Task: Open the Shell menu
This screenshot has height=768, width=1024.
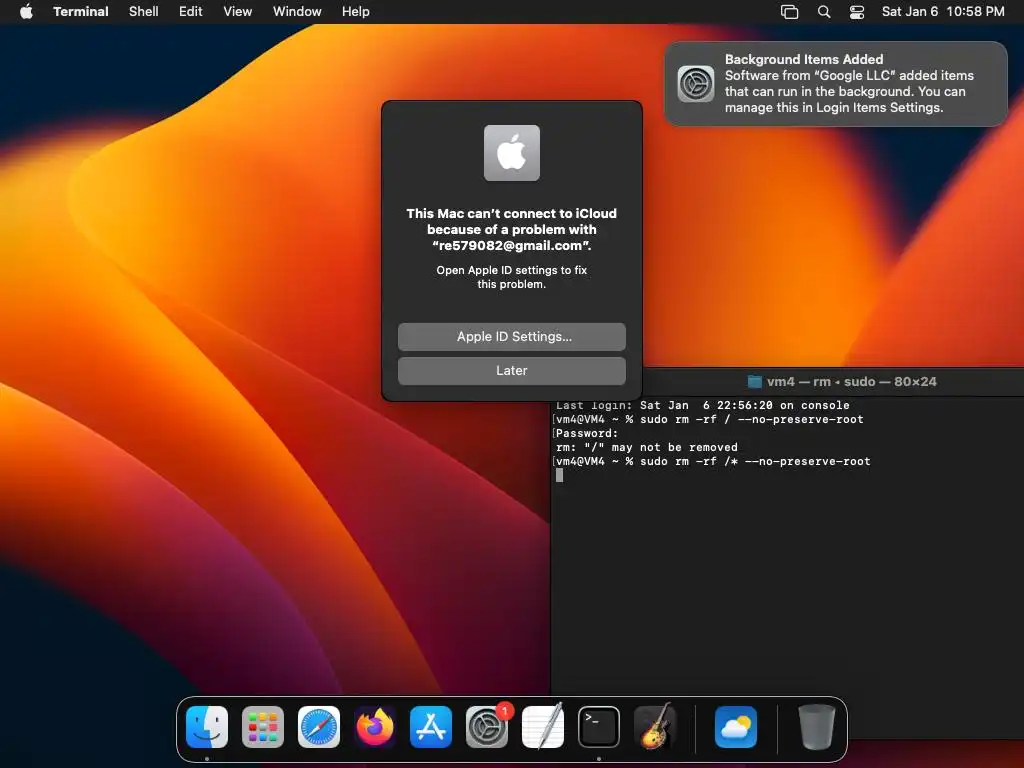Action: (x=143, y=12)
